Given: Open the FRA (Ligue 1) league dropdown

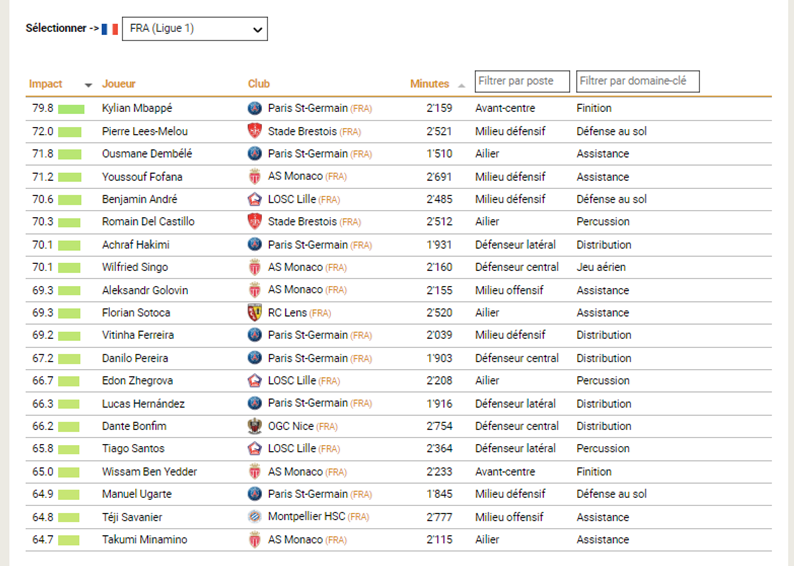Looking at the screenshot, I should 194,29.
